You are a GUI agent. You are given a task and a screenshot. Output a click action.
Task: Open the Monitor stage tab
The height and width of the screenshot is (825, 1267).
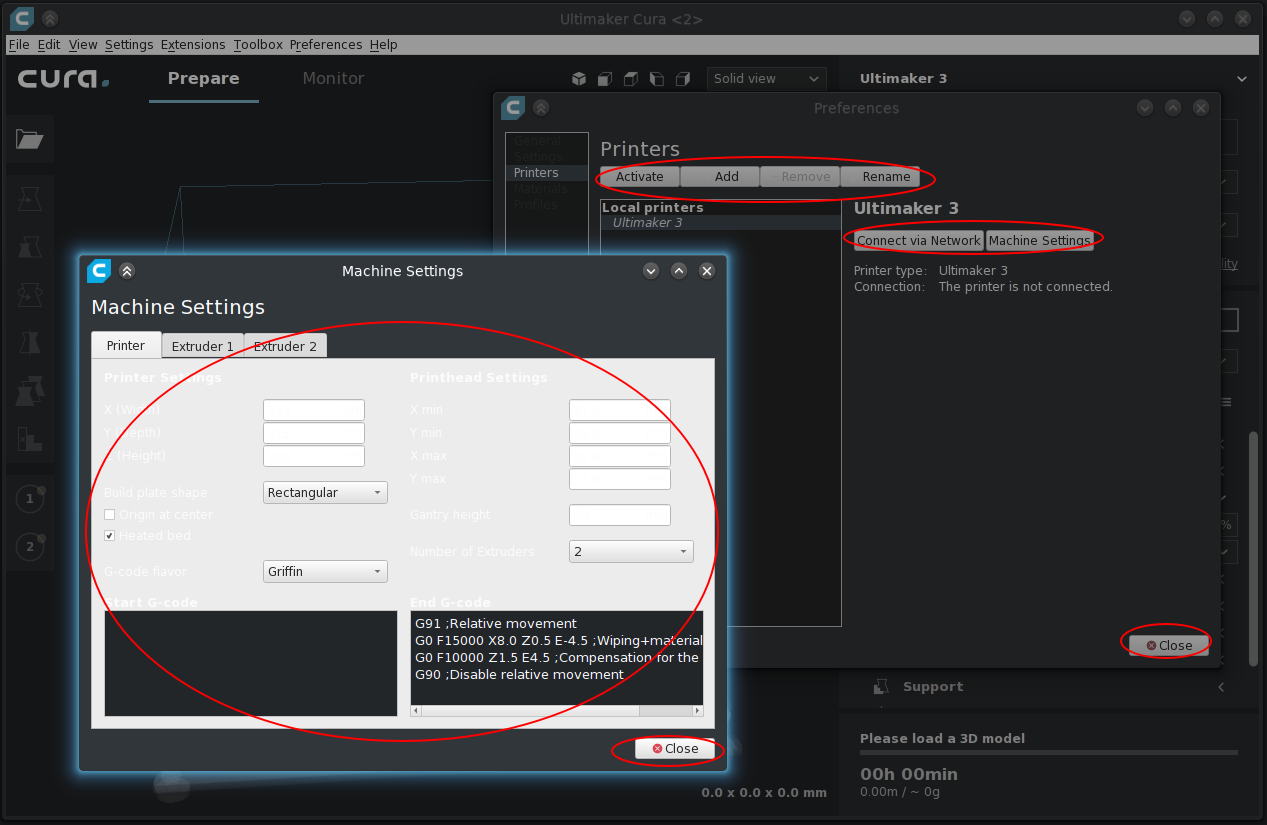[333, 79]
